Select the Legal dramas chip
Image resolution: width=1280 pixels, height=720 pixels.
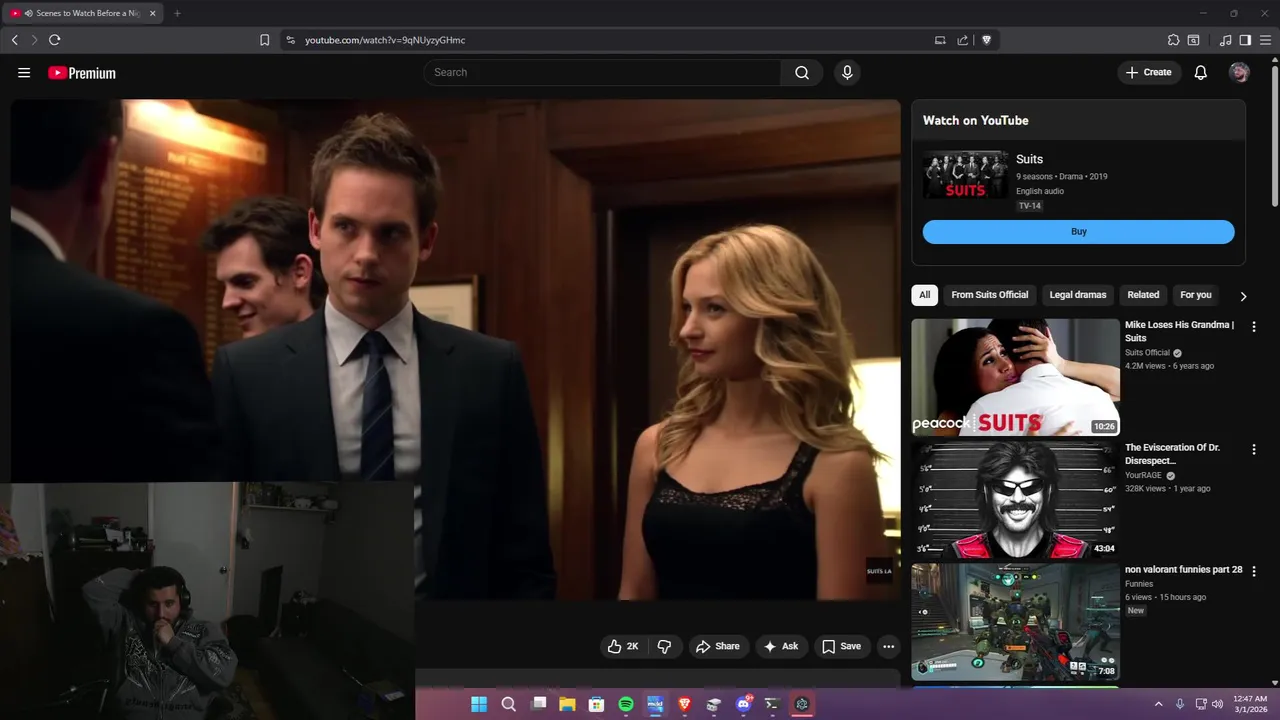(x=1078, y=295)
